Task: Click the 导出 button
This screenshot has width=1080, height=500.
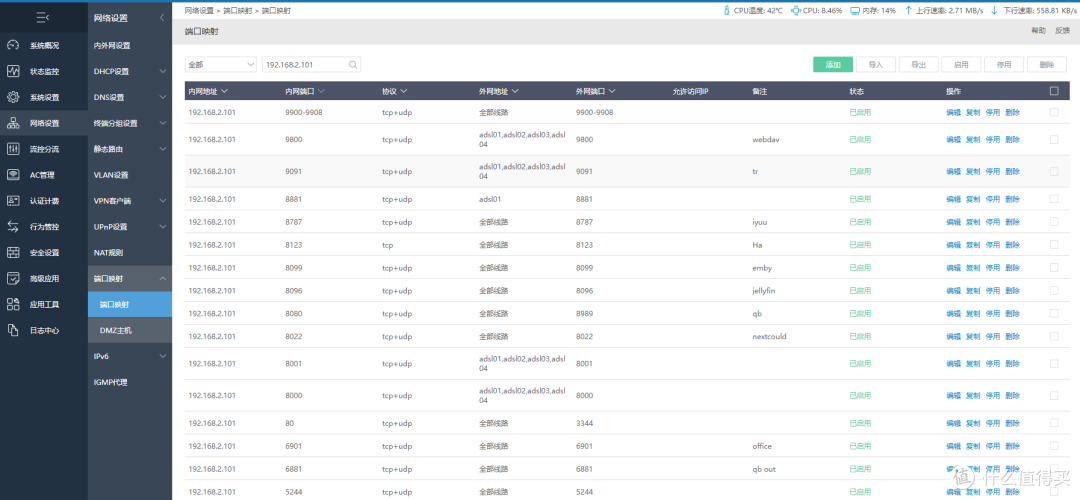Action: coord(918,65)
